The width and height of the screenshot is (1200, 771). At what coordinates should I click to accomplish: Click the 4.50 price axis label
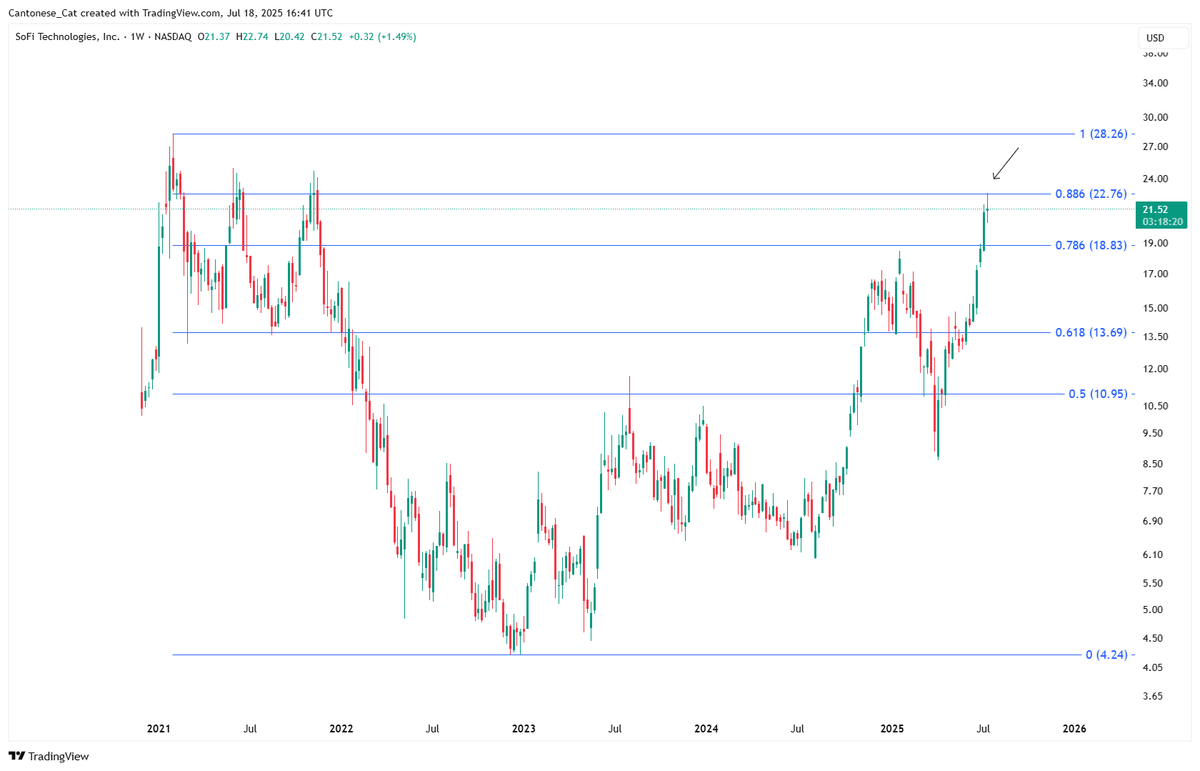tap(1154, 638)
